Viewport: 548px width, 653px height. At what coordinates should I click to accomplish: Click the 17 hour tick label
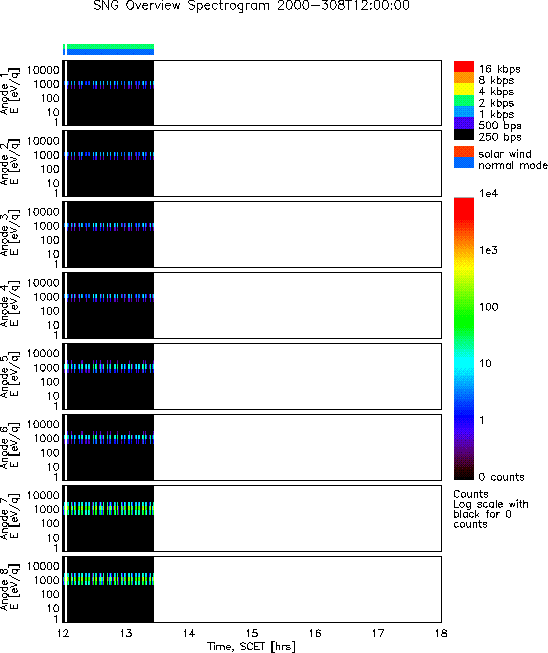coord(378,633)
